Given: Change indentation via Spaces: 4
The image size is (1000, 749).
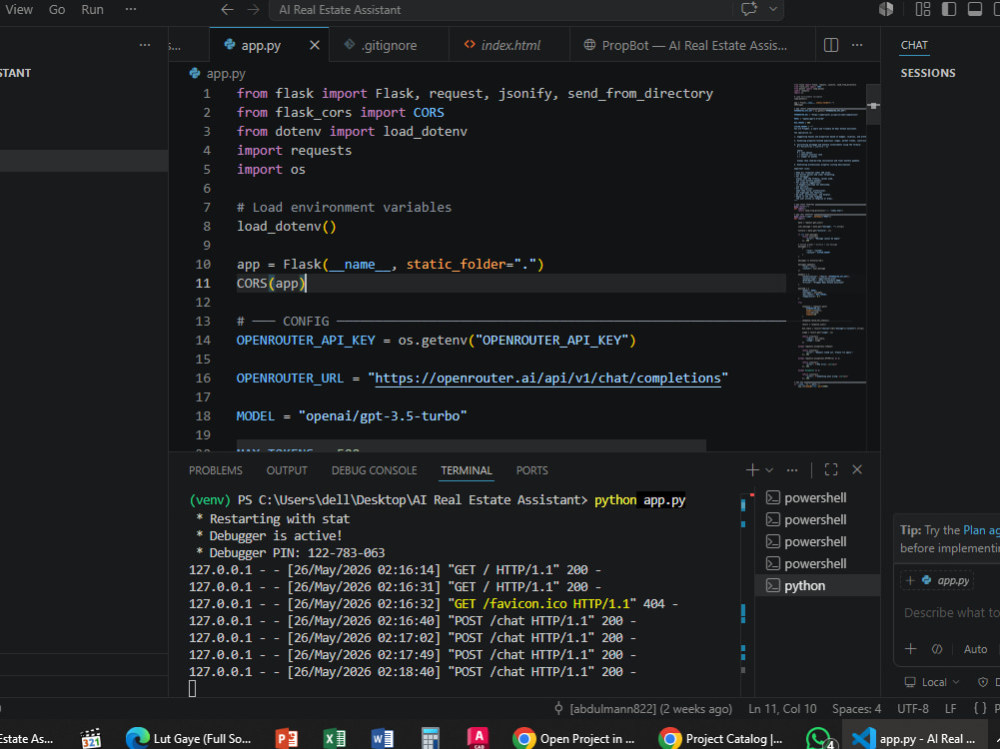Looking at the screenshot, I should 857,709.
